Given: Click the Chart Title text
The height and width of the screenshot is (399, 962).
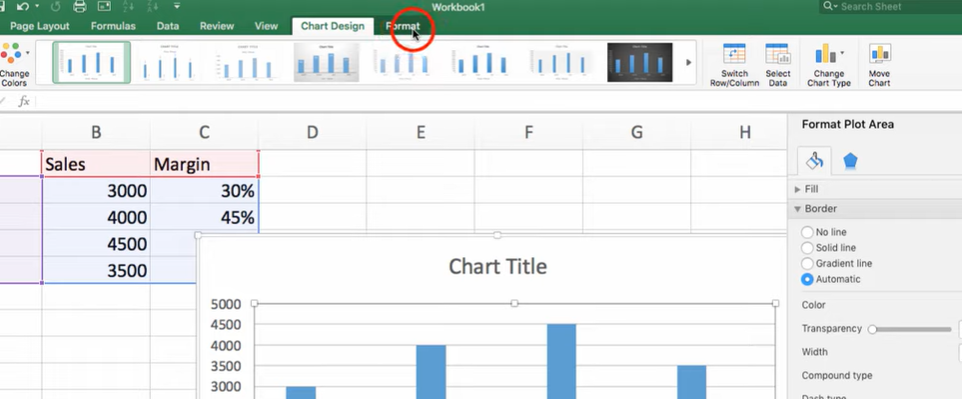Looking at the screenshot, I should click(498, 266).
